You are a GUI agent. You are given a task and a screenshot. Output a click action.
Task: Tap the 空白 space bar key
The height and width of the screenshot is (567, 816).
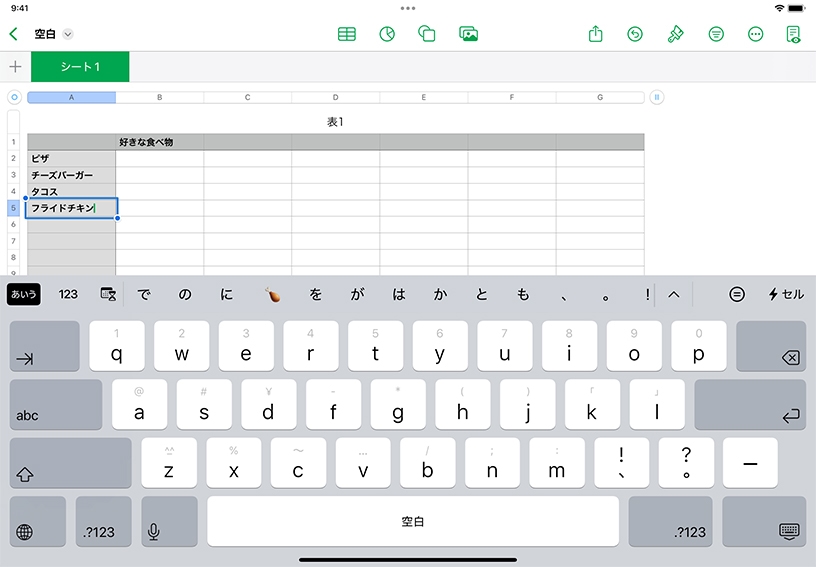pos(413,521)
